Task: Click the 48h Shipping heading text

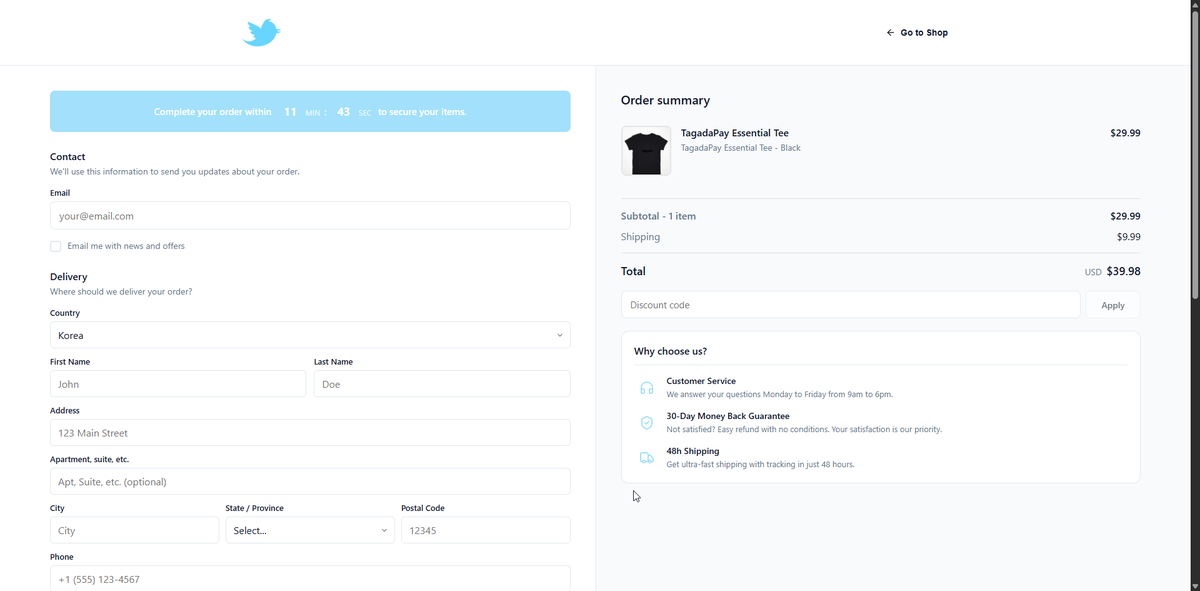Action: [693, 451]
